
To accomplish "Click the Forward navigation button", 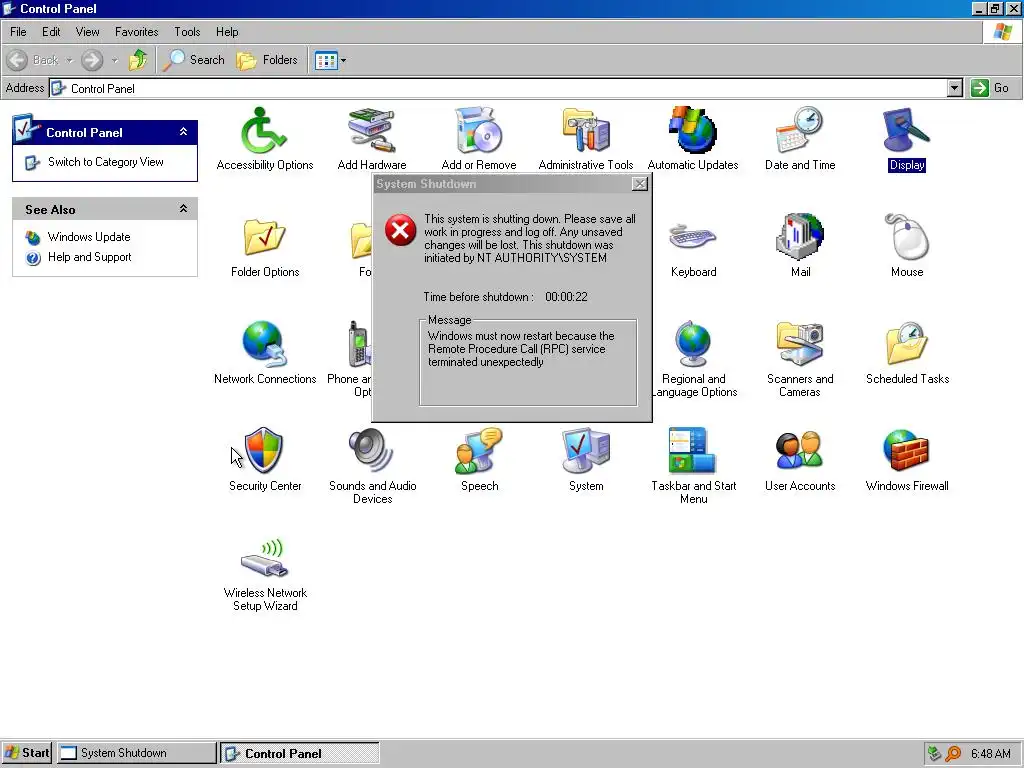I will pyautogui.click(x=92, y=60).
